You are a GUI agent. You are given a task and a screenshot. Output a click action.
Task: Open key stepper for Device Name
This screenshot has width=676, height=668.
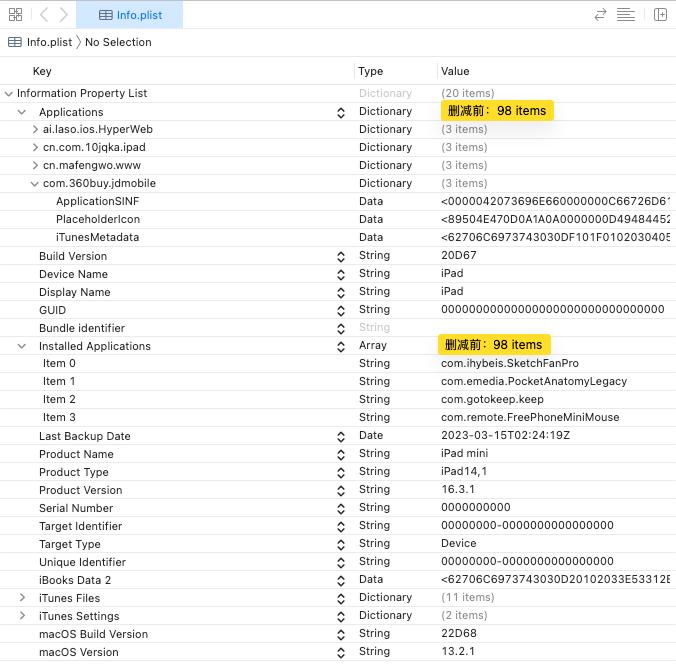click(x=341, y=275)
